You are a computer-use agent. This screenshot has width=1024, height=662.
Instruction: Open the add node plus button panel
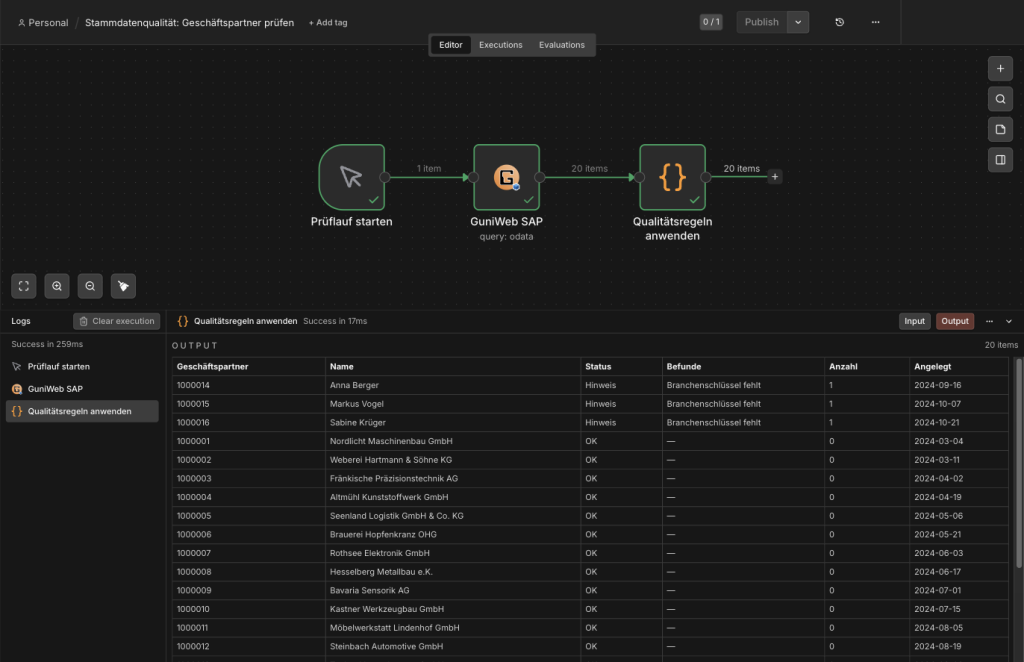[1000, 69]
